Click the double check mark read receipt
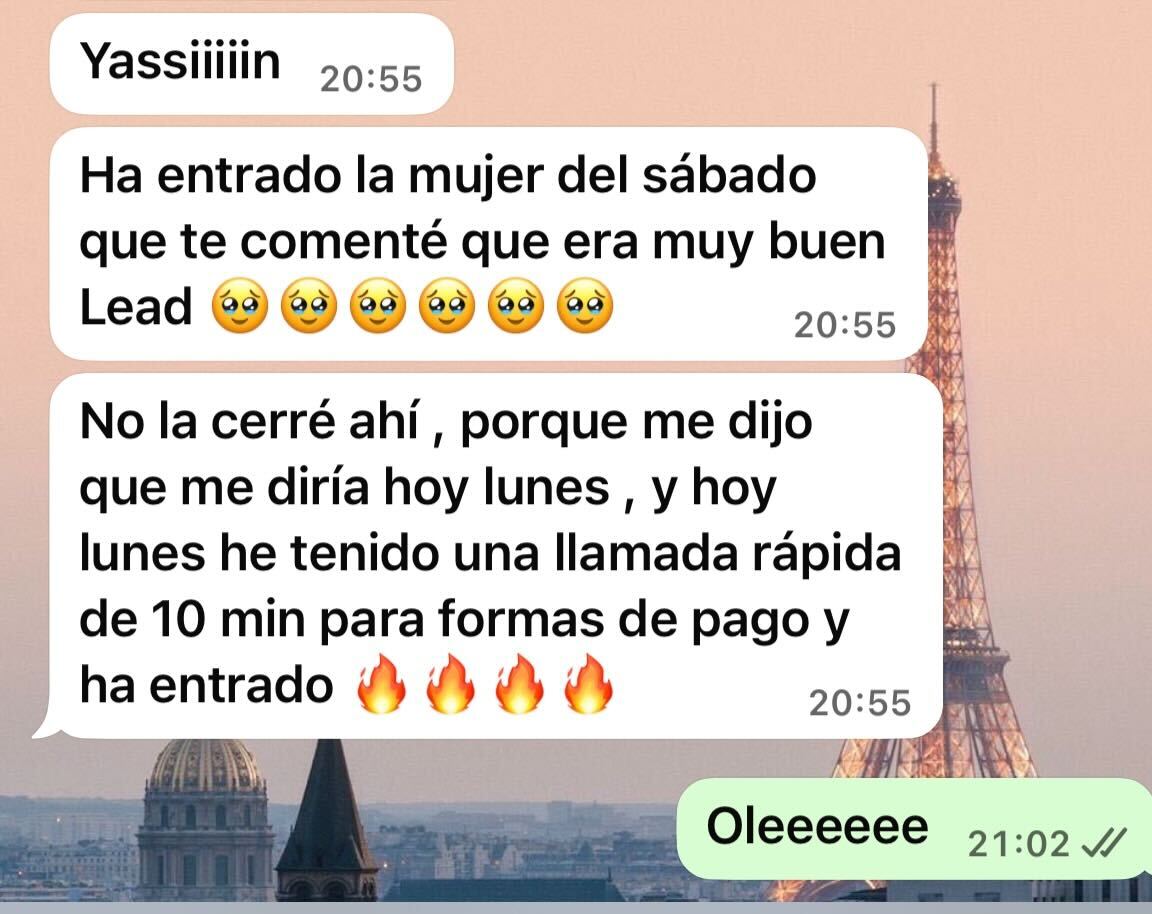The image size is (1152, 914). 1105,843
